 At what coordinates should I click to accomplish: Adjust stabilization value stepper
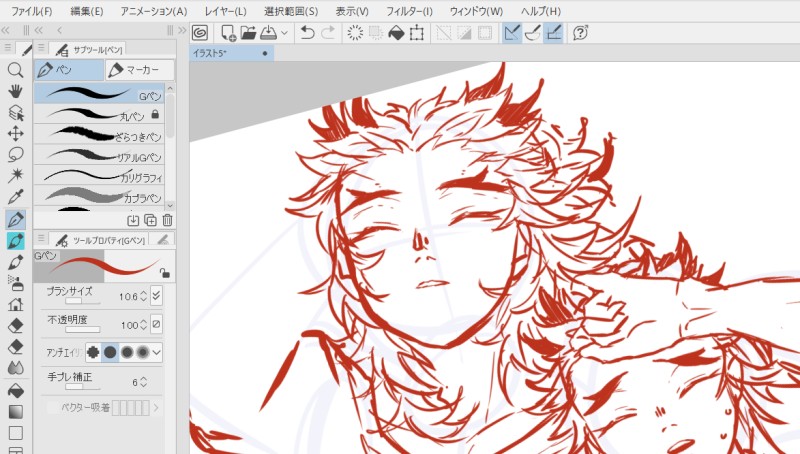pyautogui.click(x=143, y=382)
